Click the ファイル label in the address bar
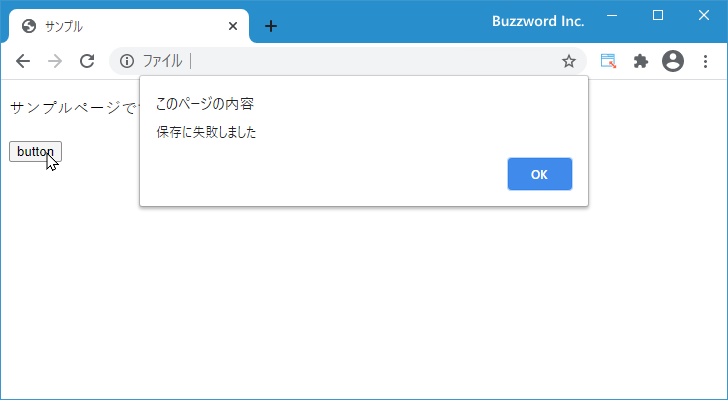 (x=162, y=61)
